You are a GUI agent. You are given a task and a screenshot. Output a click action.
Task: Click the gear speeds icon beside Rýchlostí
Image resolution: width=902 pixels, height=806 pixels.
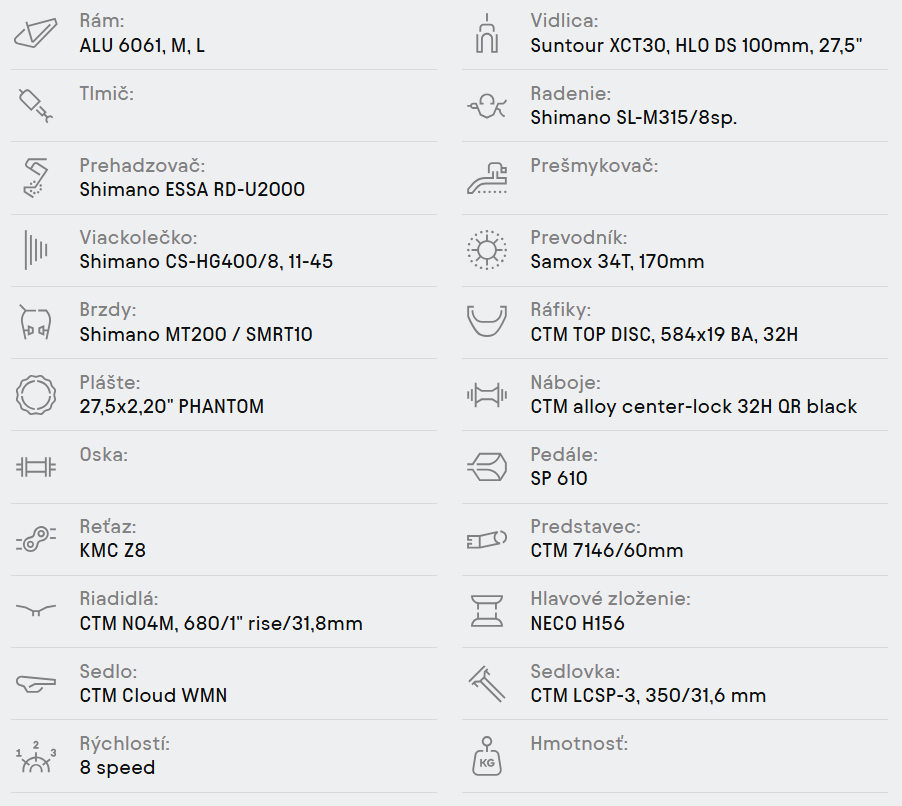pyautogui.click(x=36, y=757)
